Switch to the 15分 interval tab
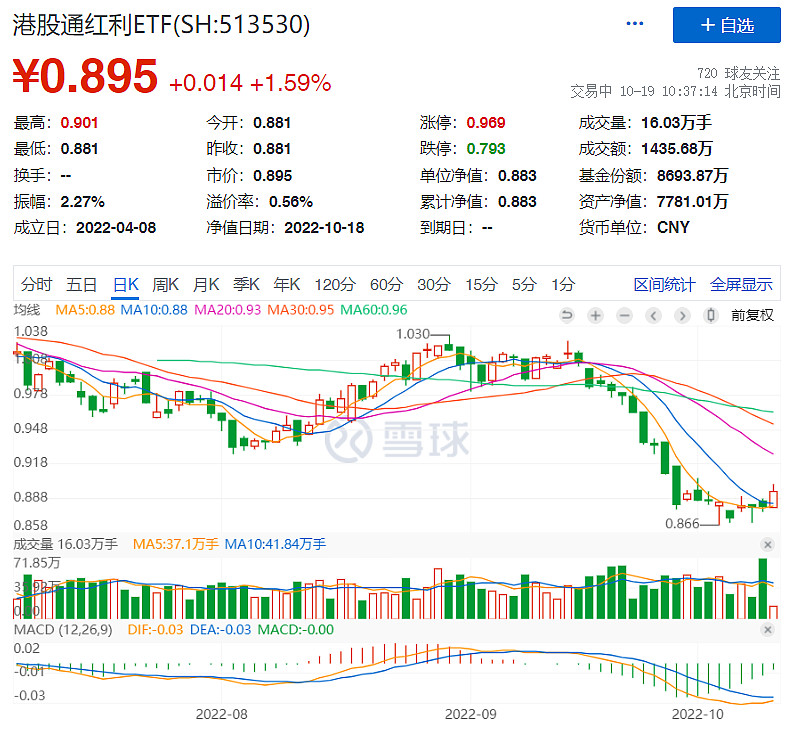Viewport: 790px width, 732px height. (481, 285)
